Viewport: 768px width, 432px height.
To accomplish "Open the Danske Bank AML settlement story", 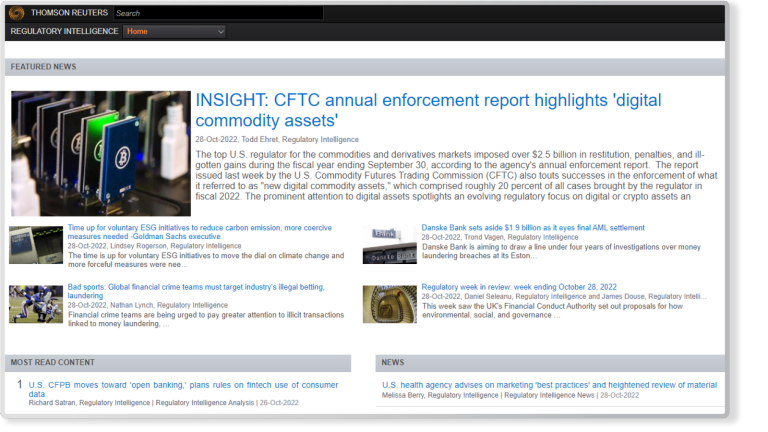I will (x=533, y=228).
